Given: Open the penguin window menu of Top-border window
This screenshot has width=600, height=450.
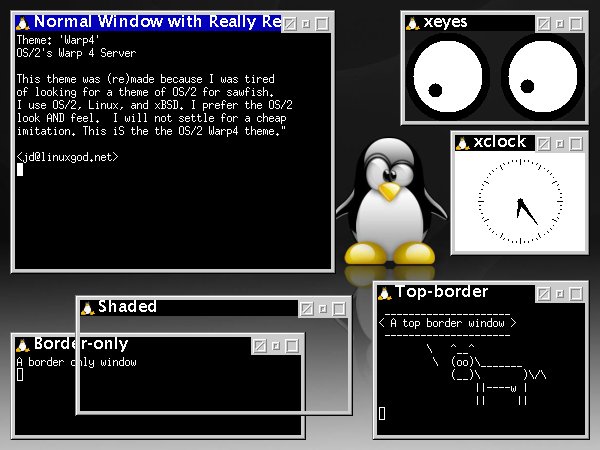Looking at the screenshot, I should click(x=385, y=293).
